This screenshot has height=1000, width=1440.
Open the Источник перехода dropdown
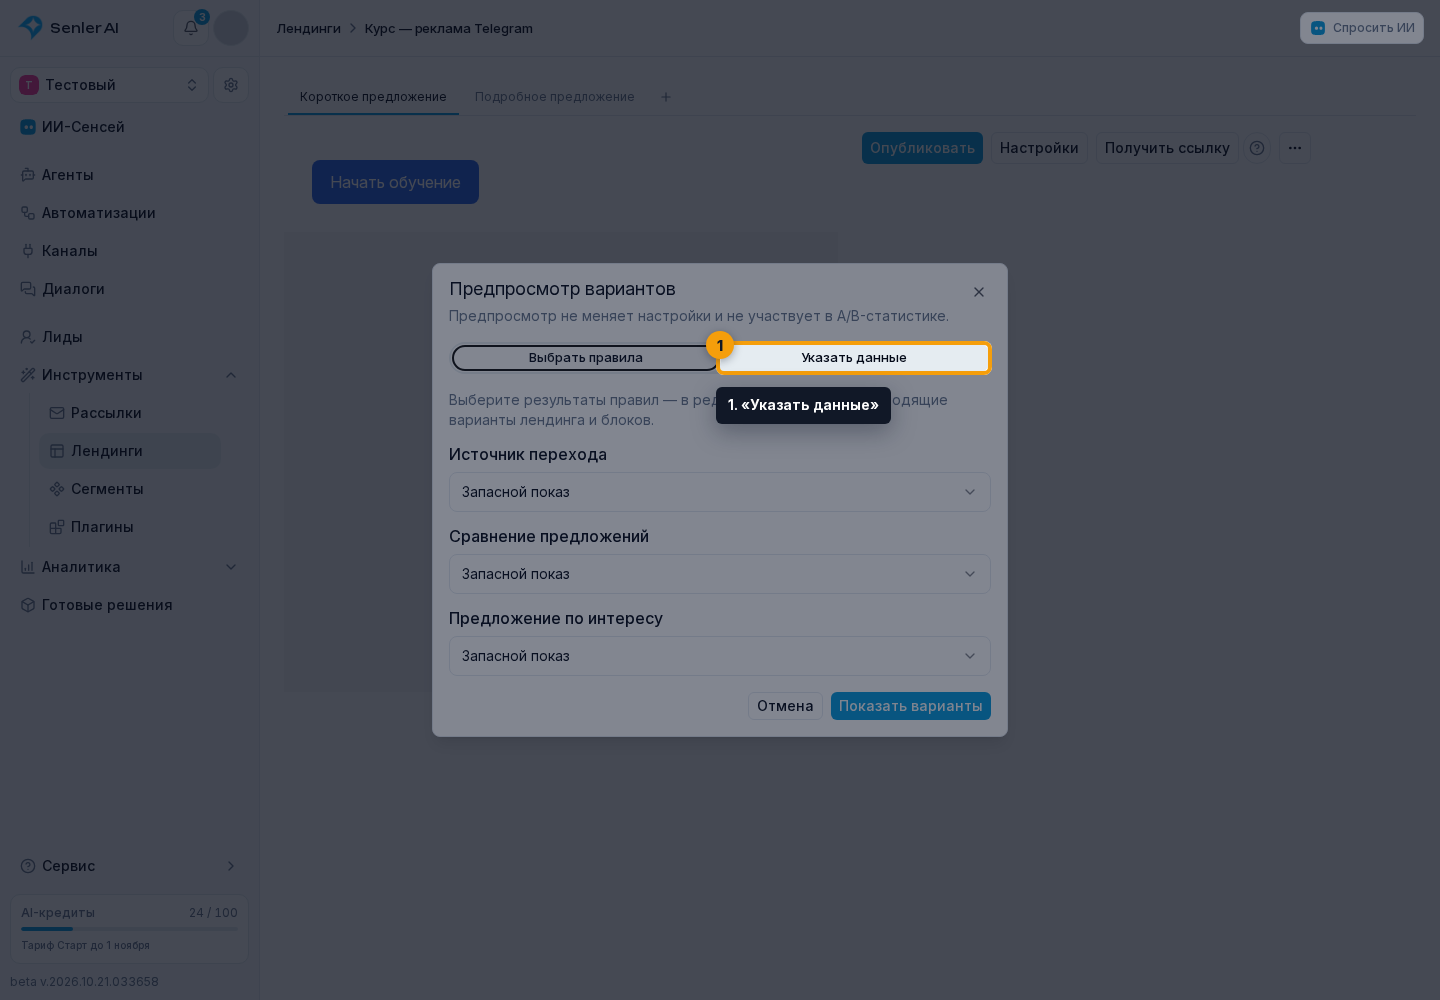click(720, 492)
